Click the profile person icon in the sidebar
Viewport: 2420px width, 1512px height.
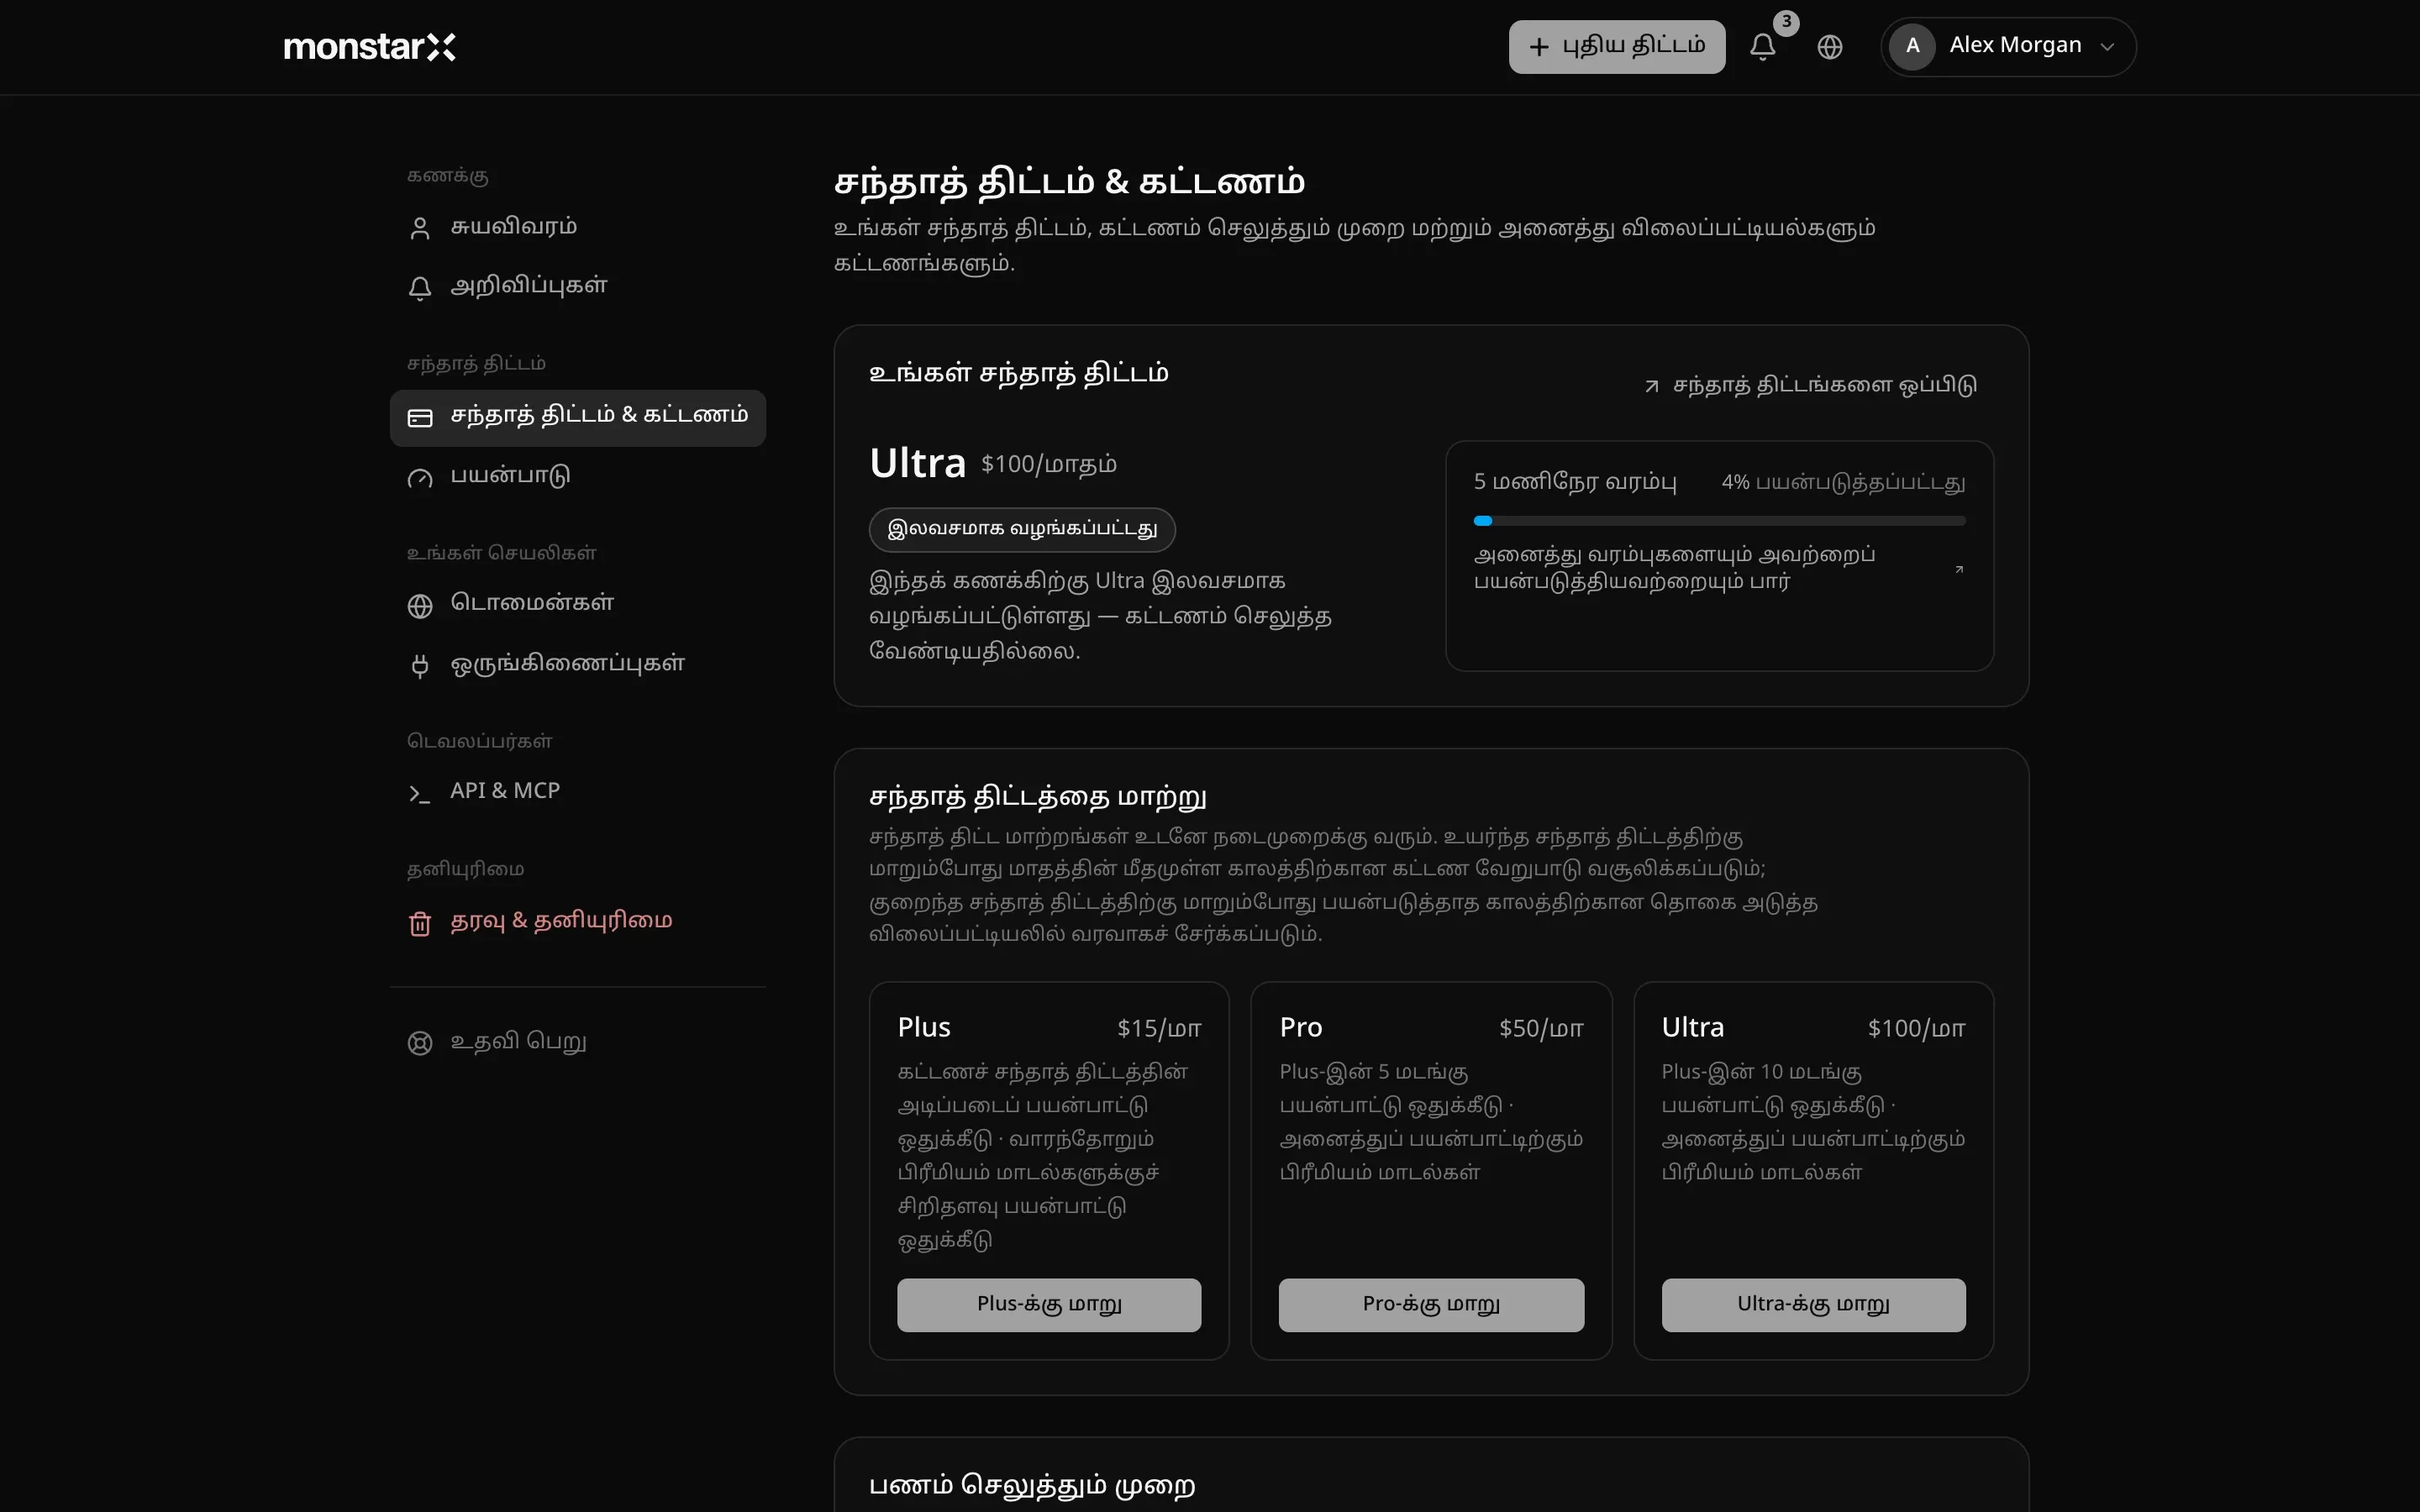(420, 228)
